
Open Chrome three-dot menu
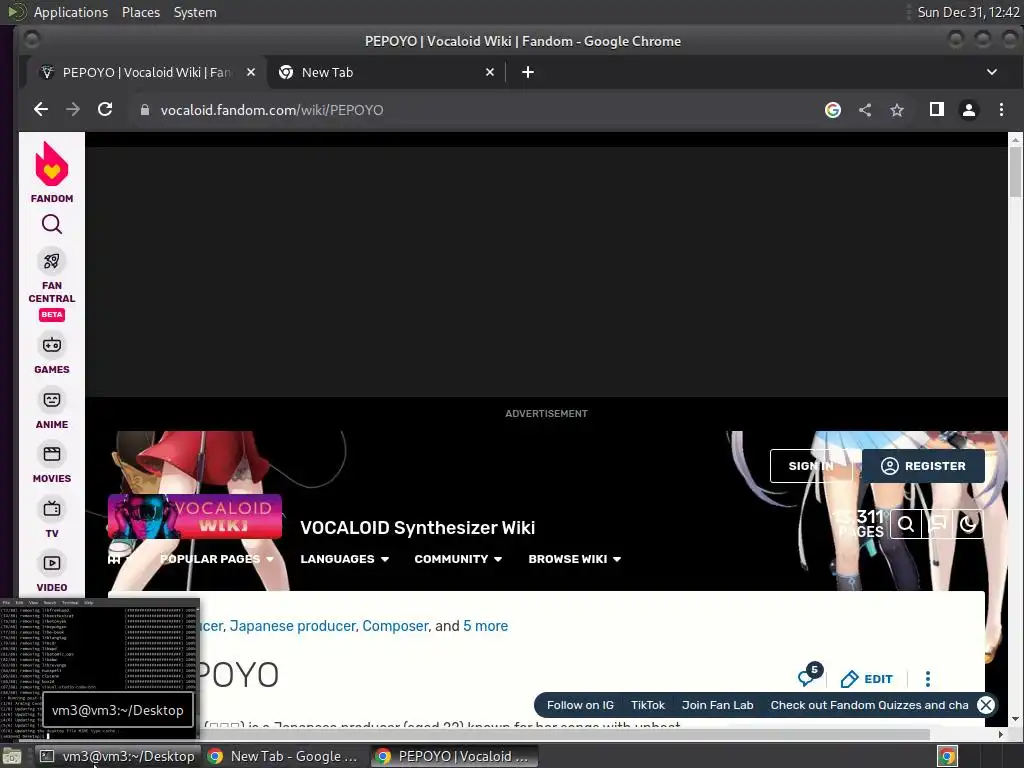[1001, 110]
